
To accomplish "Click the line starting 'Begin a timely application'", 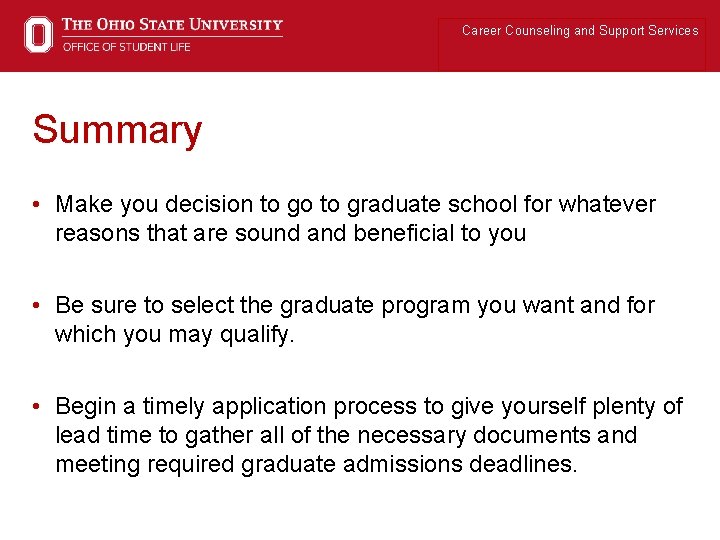I will click(x=368, y=406).
